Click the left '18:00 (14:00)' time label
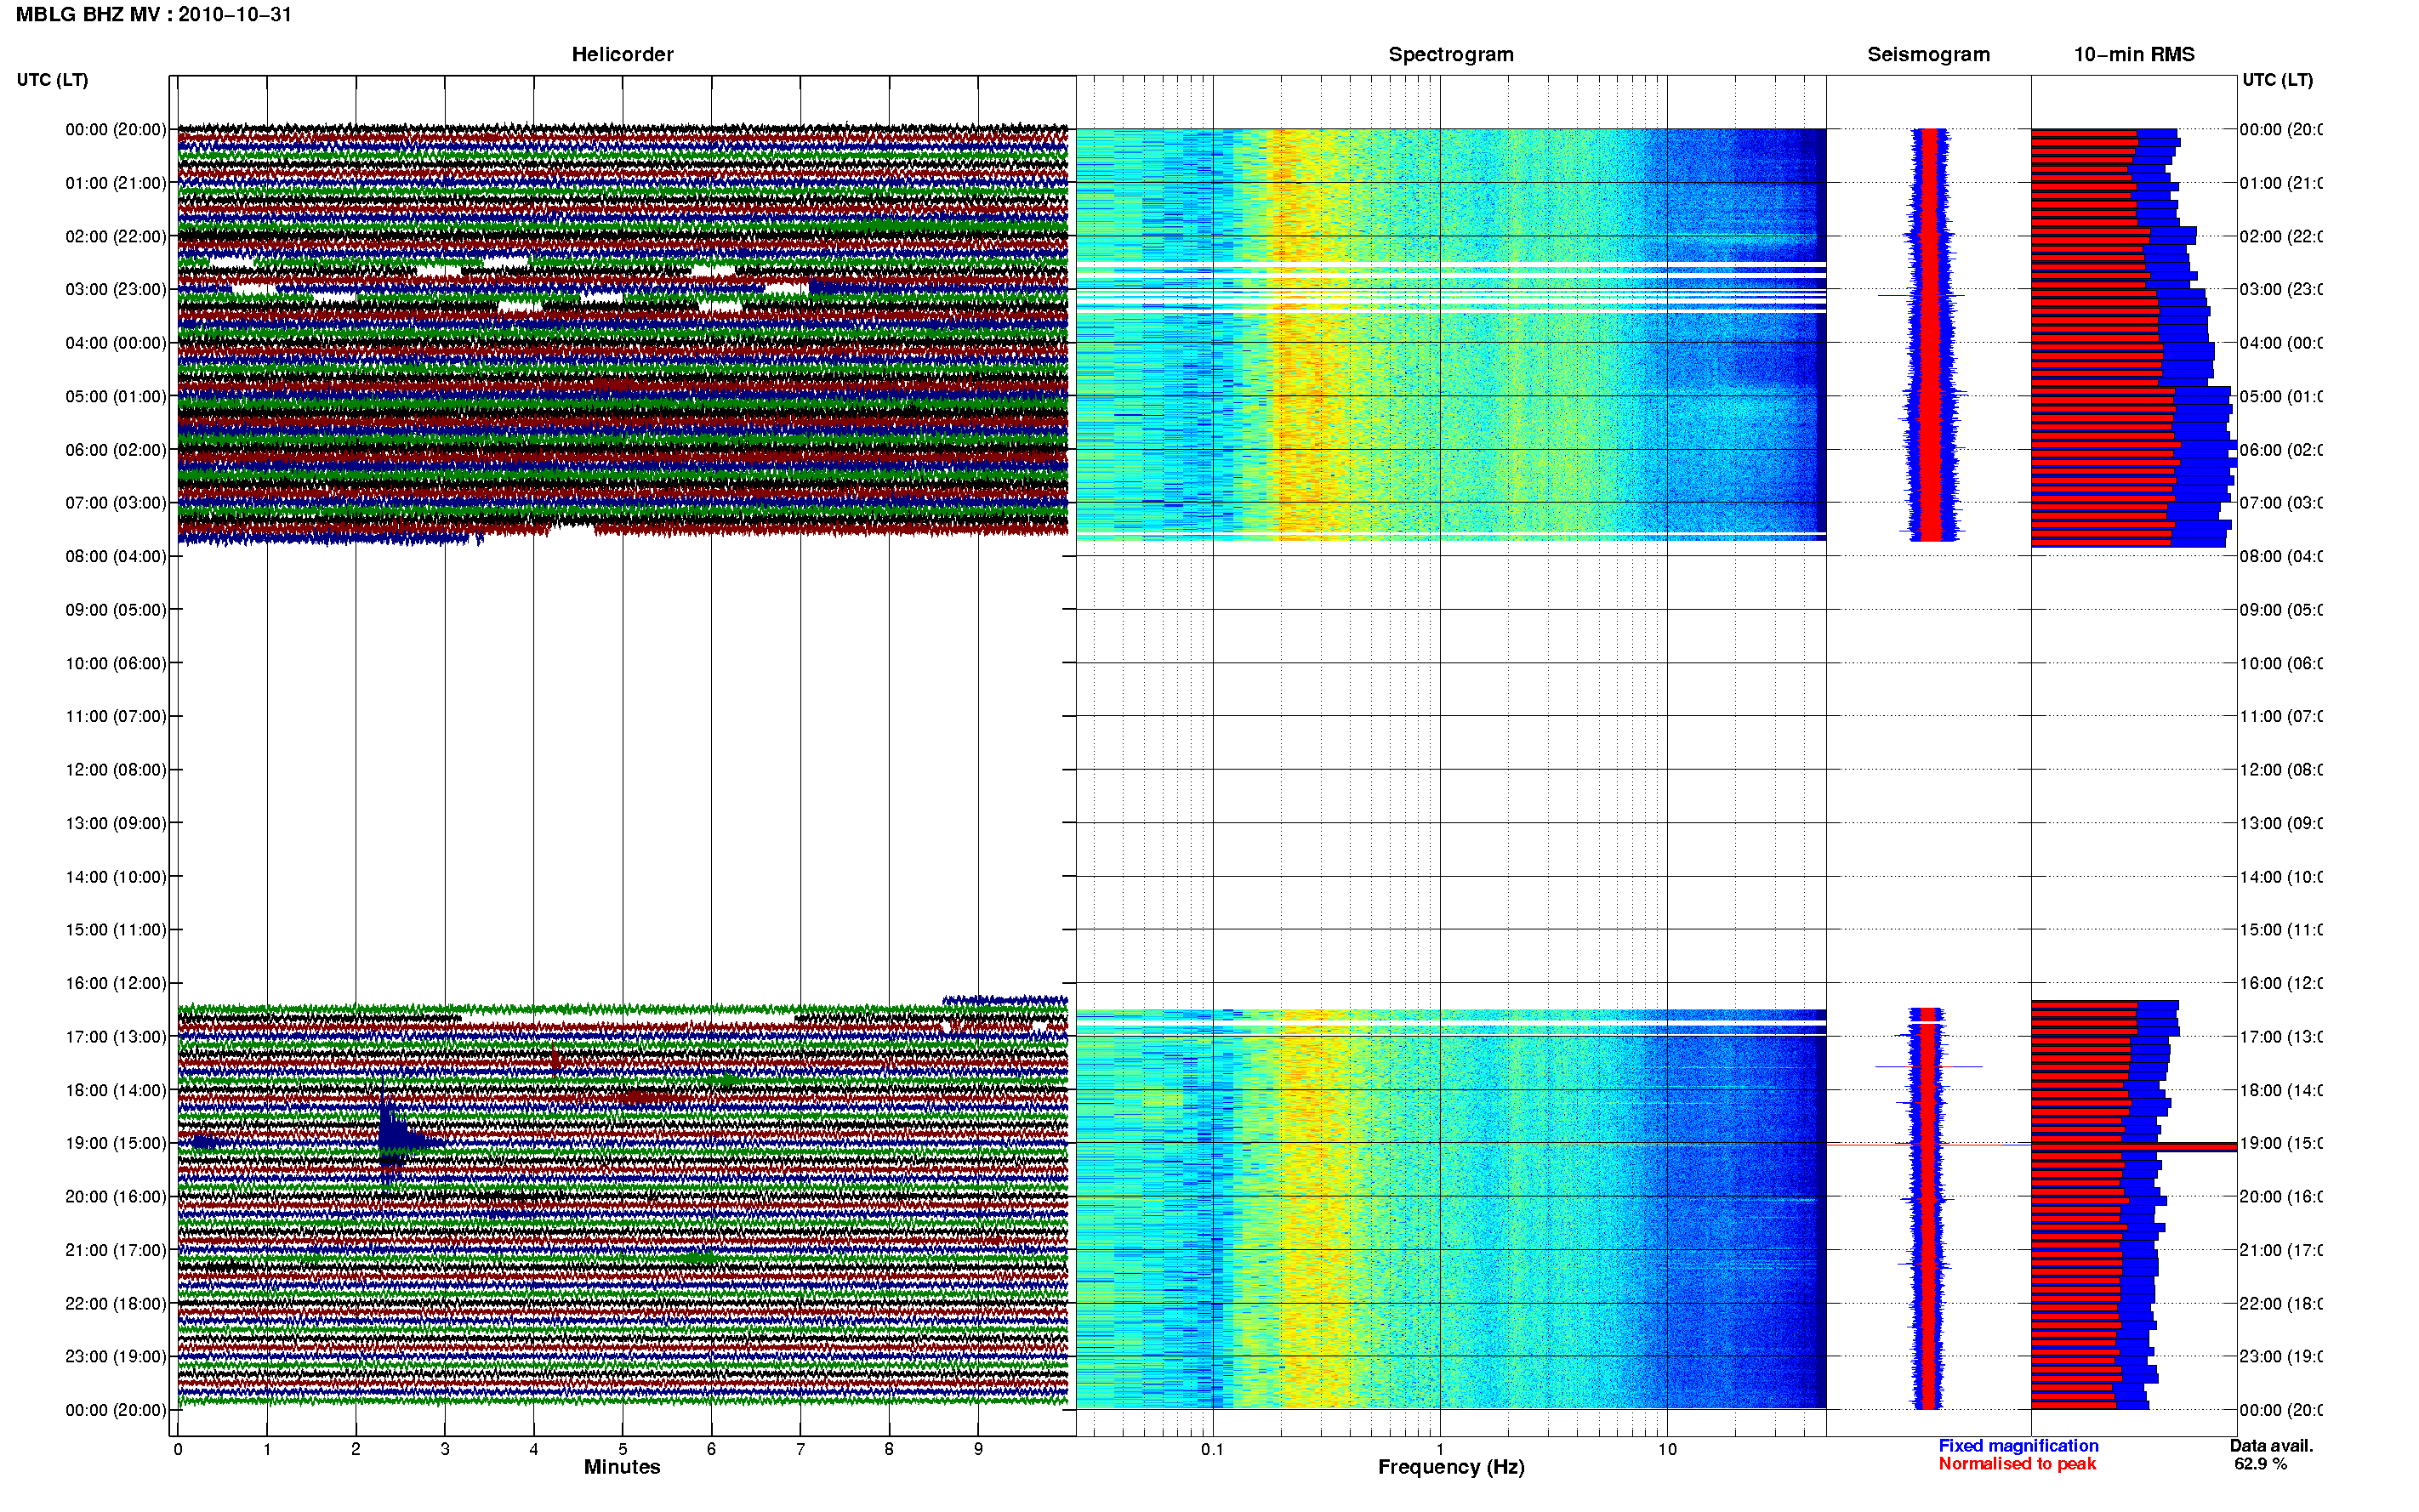This screenshot has height=1512, width=2419. coord(116,1090)
